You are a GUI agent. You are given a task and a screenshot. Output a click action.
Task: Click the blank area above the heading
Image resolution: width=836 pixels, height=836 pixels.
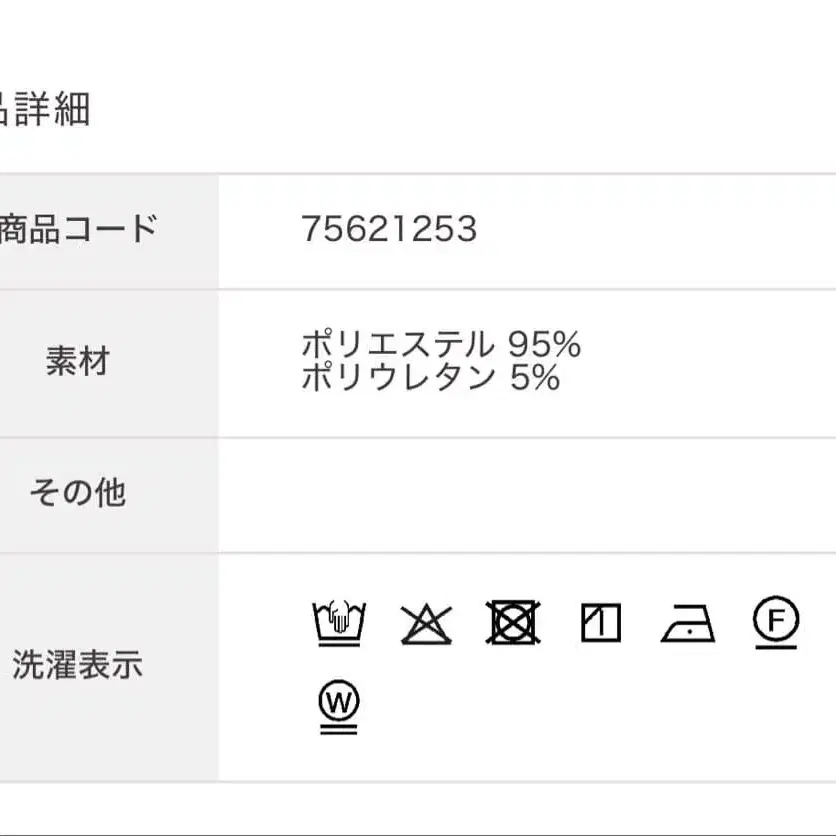coord(418,40)
